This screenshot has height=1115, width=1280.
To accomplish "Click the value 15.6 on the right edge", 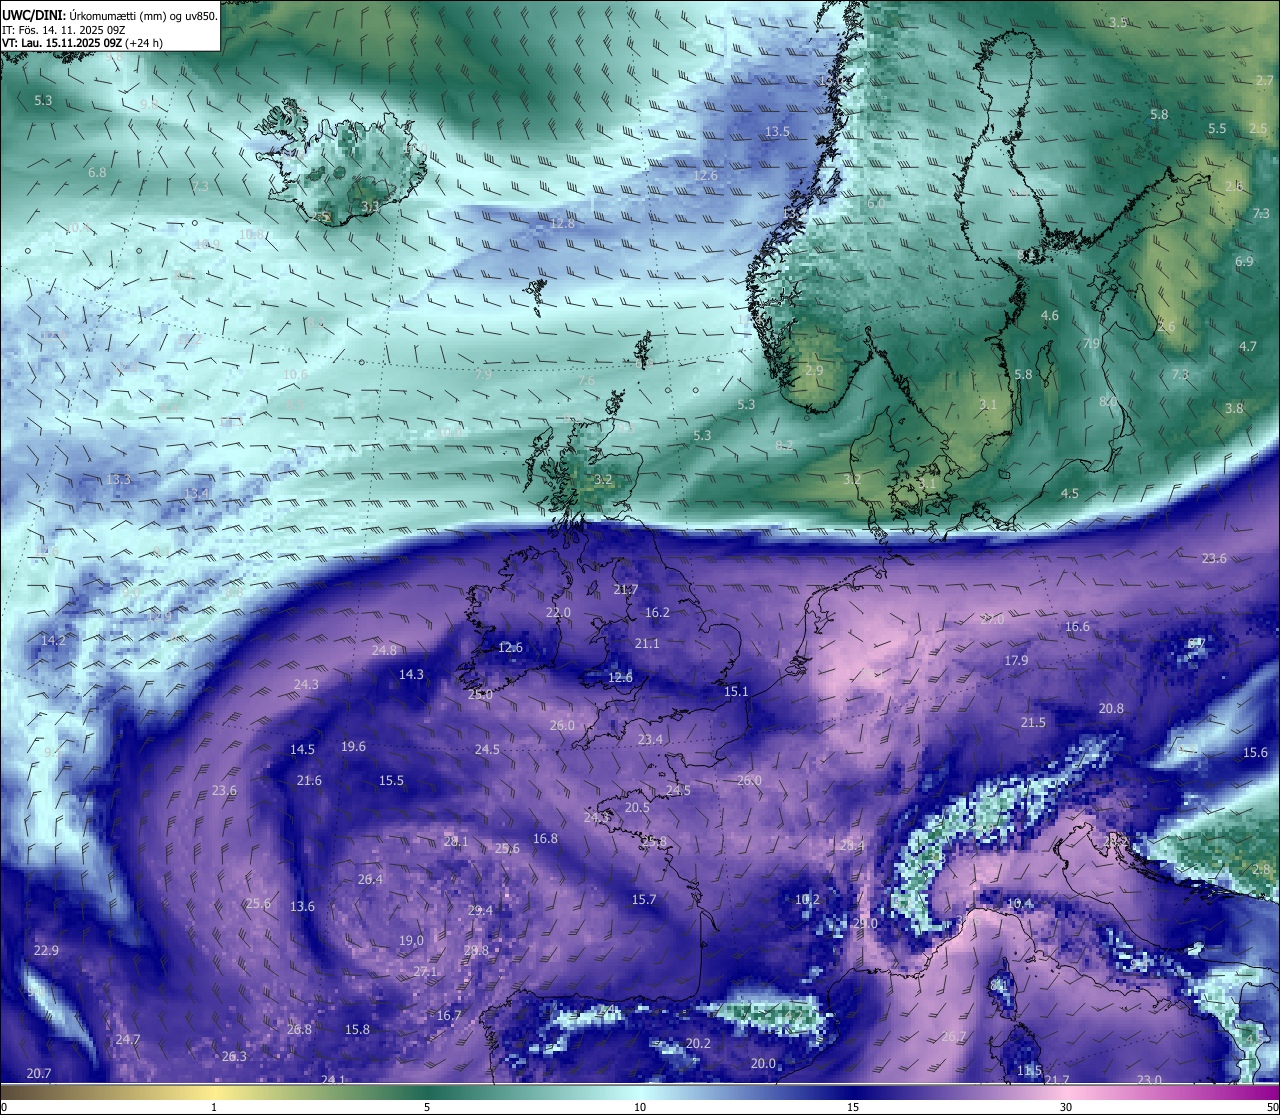I will (x=1255, y=752).
